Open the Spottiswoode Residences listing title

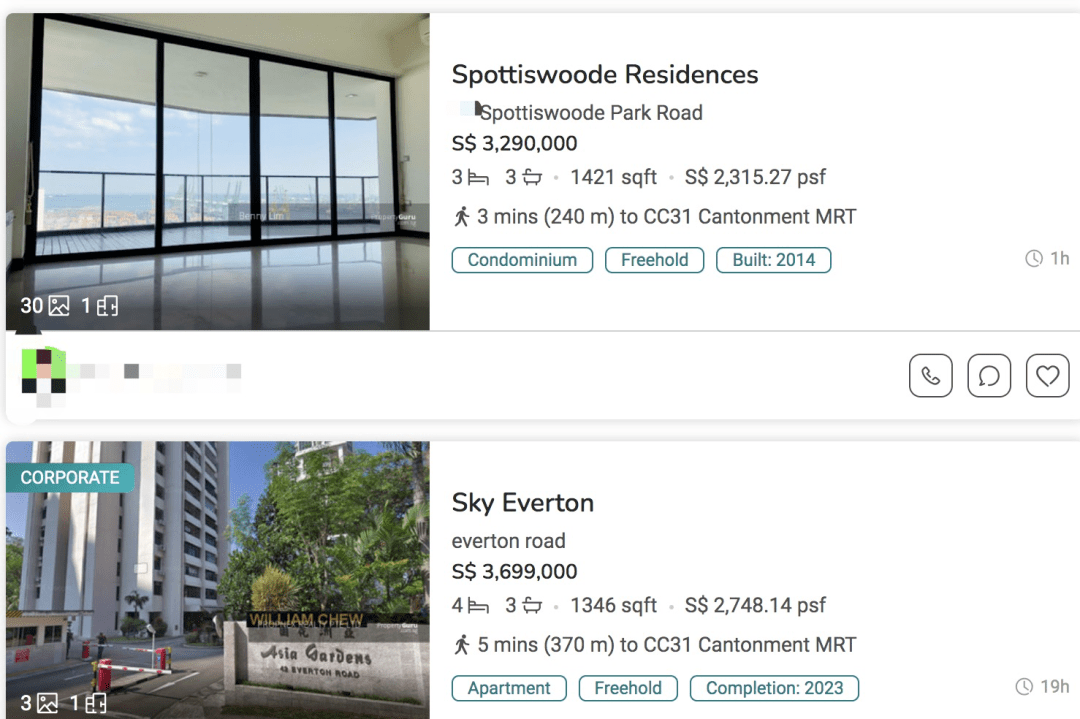point(604,75)
